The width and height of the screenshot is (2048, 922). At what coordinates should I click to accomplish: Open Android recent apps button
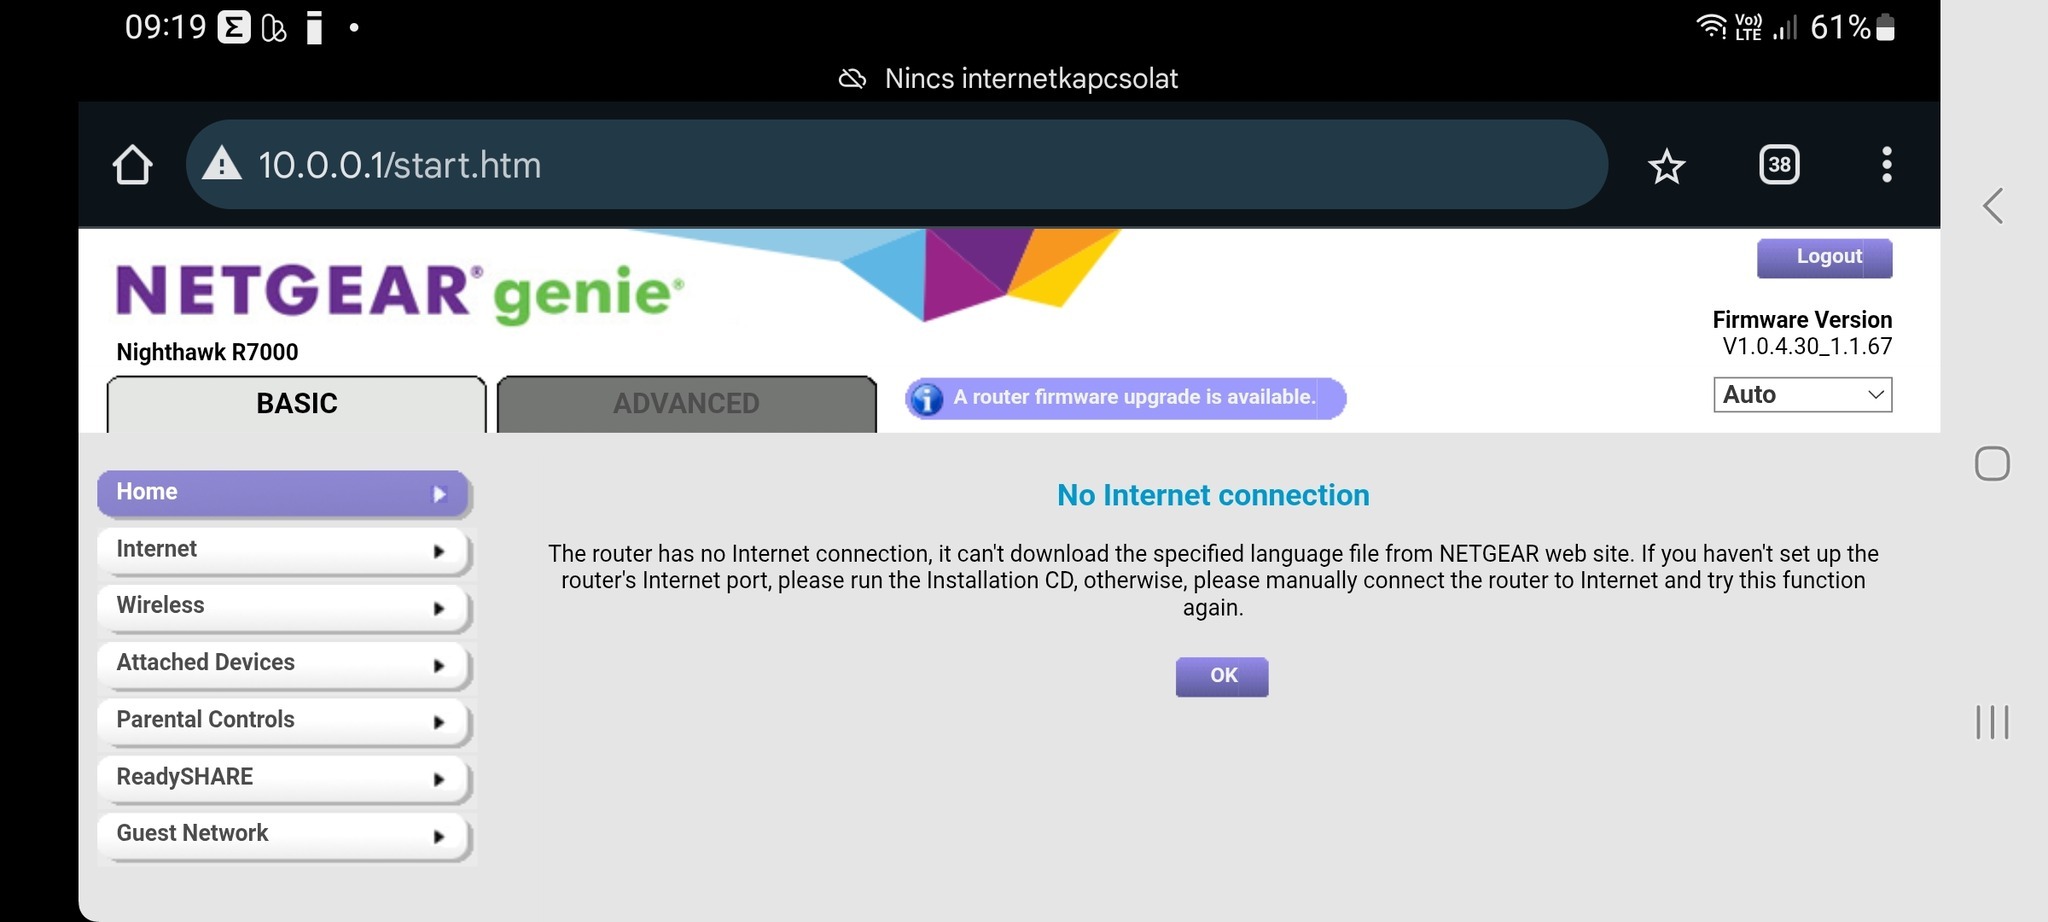pyautogui.click(x=1992, y=722)
